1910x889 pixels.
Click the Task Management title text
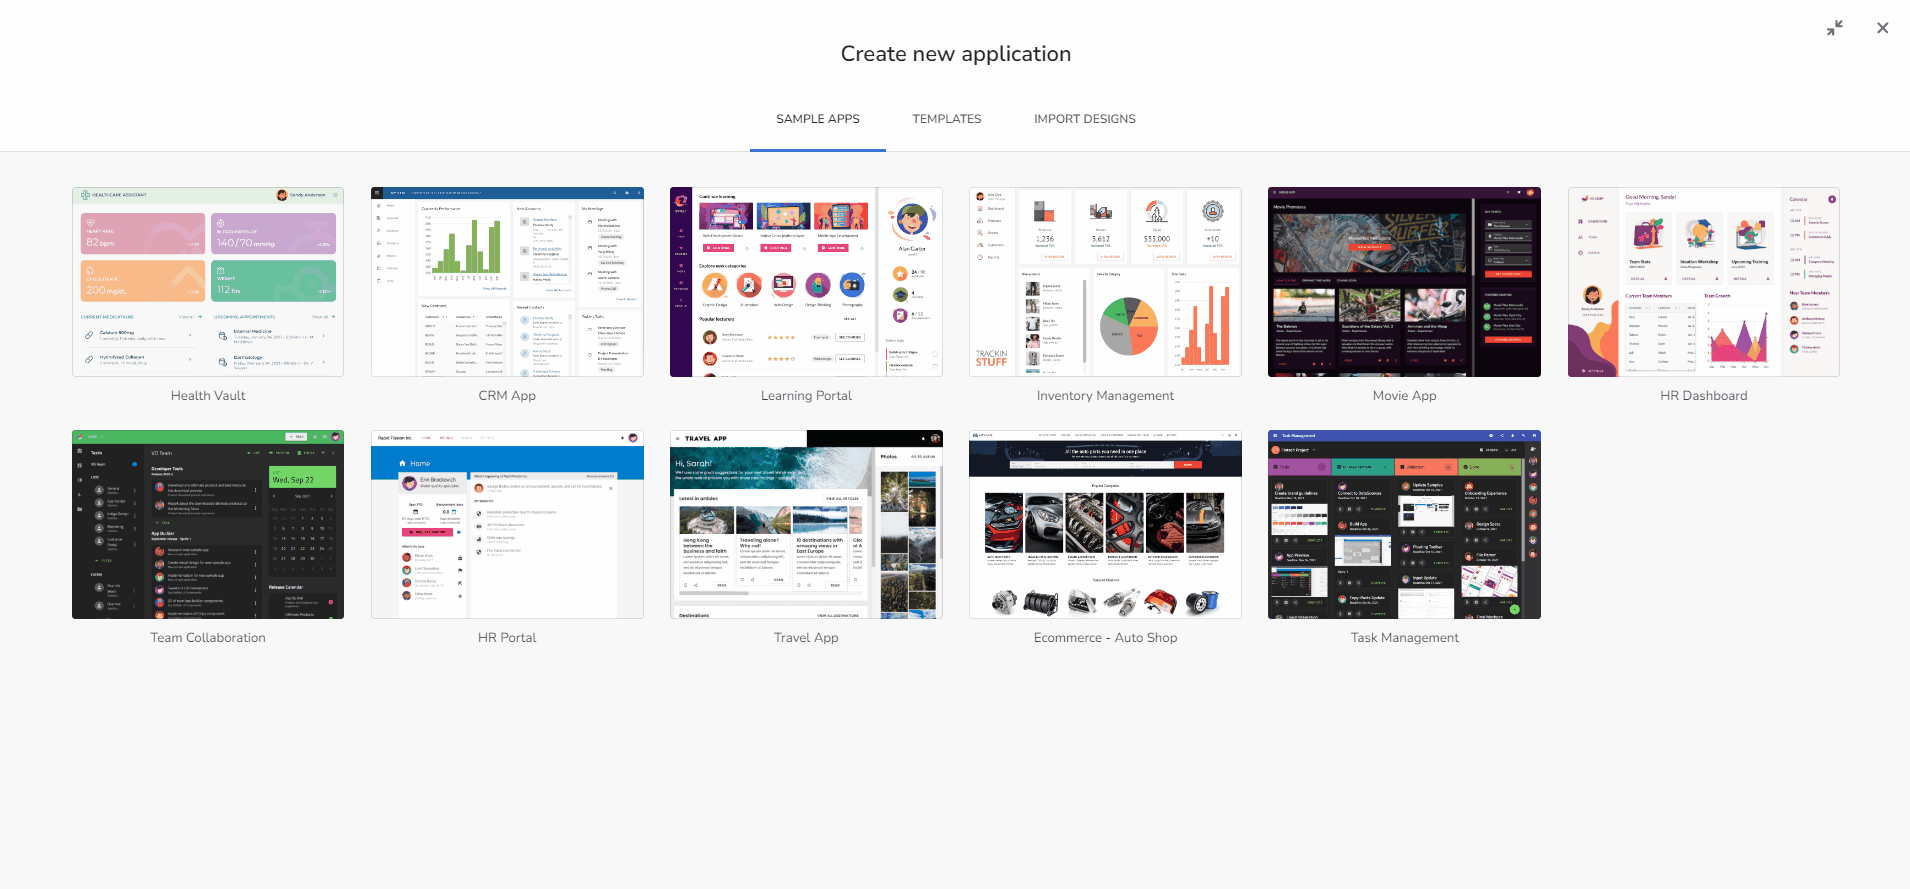click(x=1404, y=638)
